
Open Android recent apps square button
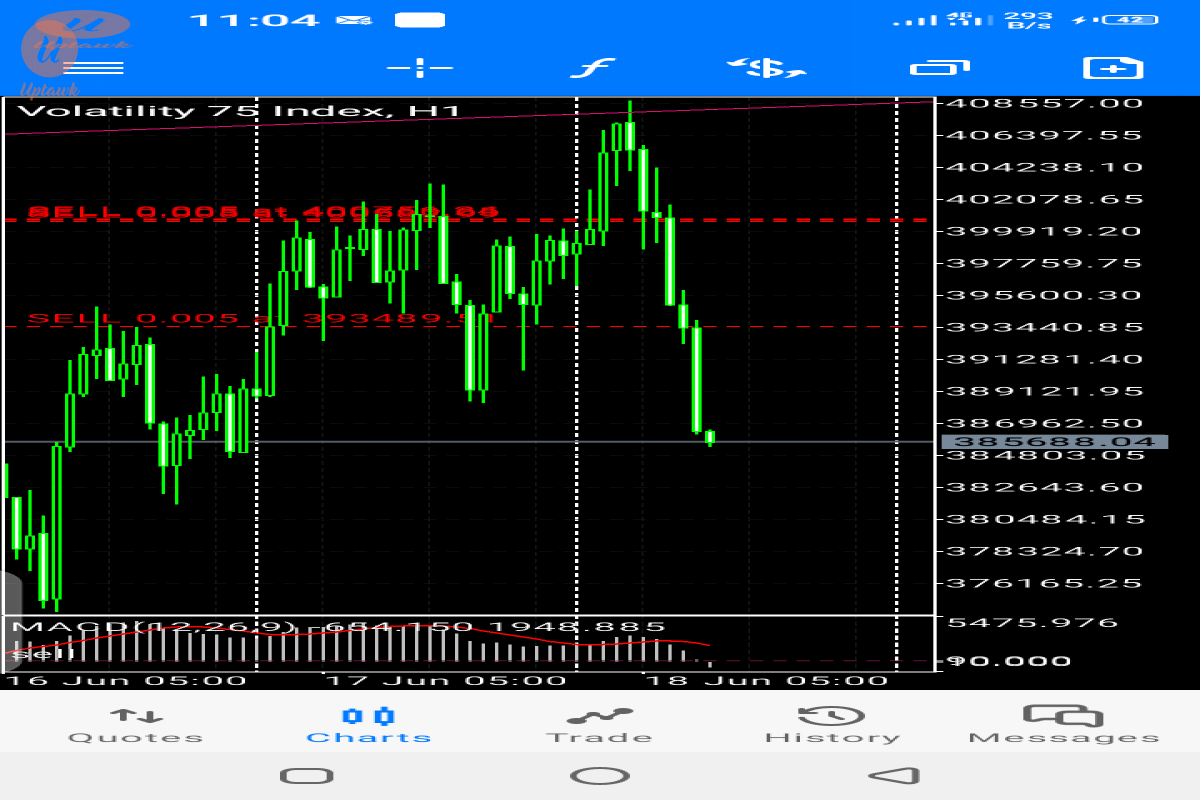306,776
